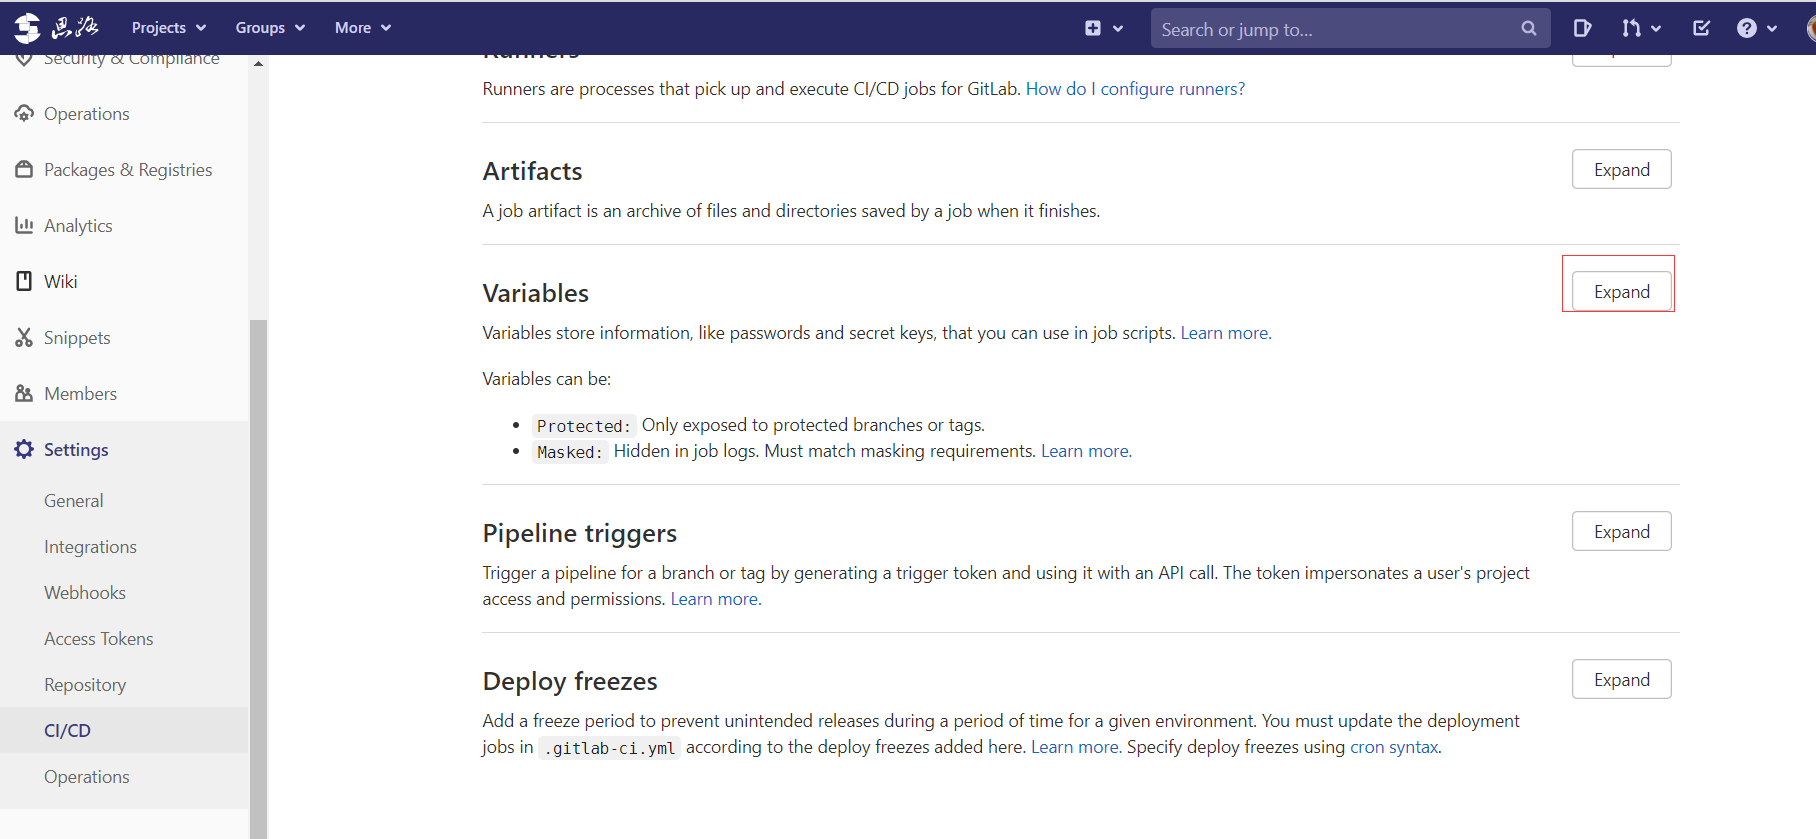Open the Groups dropdown menu
1816x839 pixels.
270,28
